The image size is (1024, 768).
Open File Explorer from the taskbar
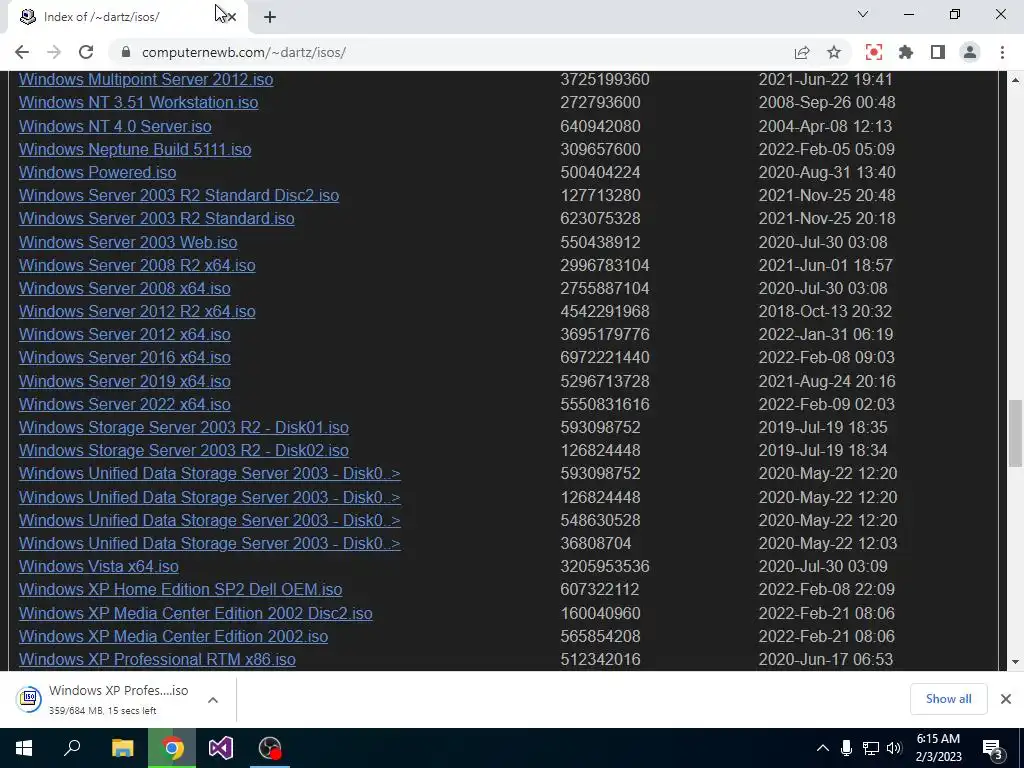[122, 748]
